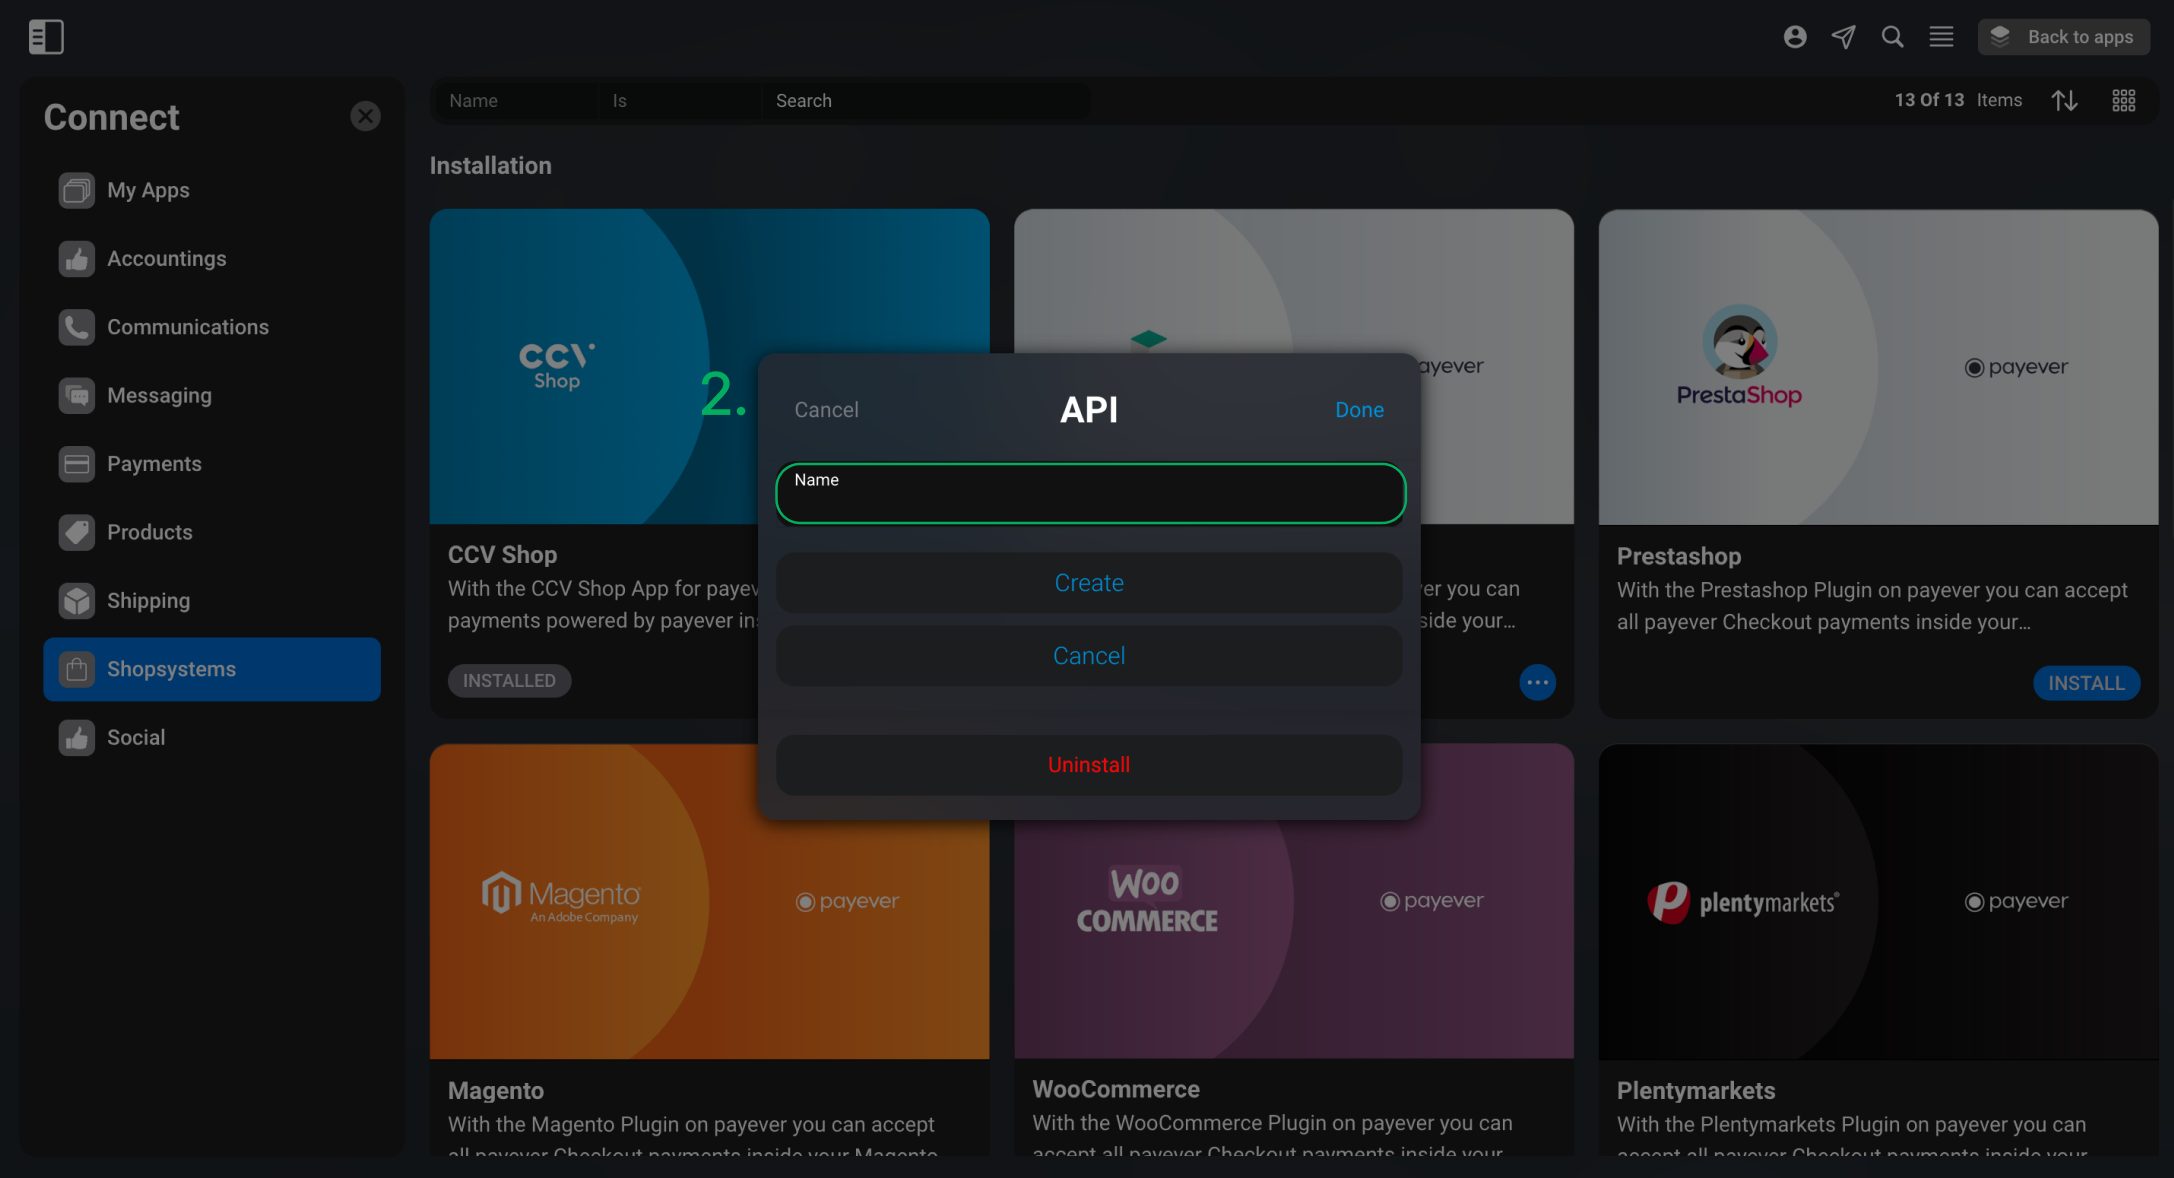
Task: Click the Social thumbs-up icon
Action: point(76,738)
